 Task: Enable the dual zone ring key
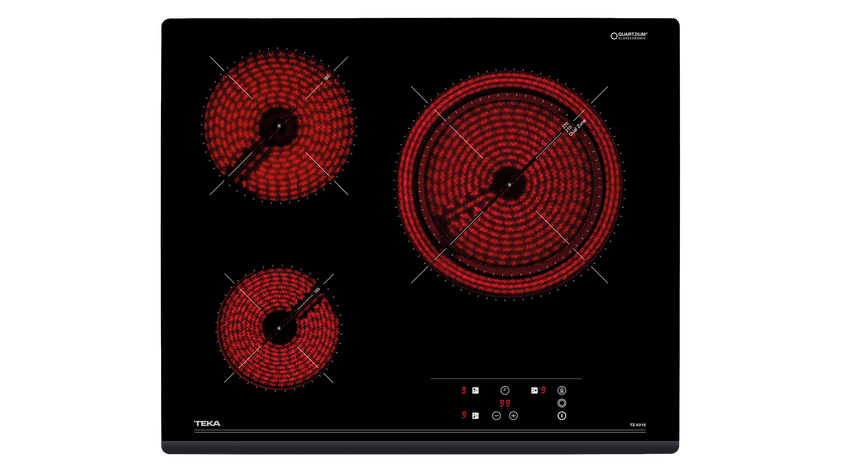(562, 403)
